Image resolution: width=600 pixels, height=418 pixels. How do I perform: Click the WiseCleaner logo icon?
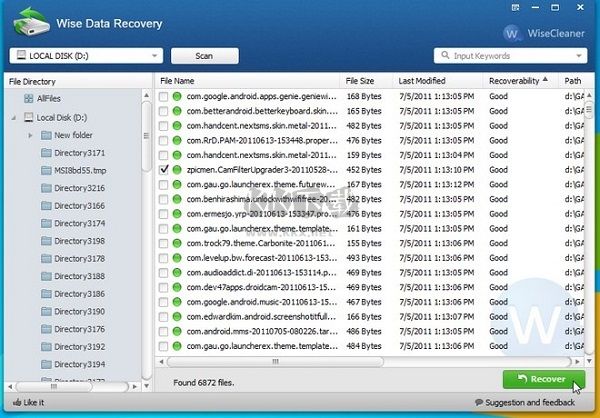pyautogui.click(x=513, y=33)
